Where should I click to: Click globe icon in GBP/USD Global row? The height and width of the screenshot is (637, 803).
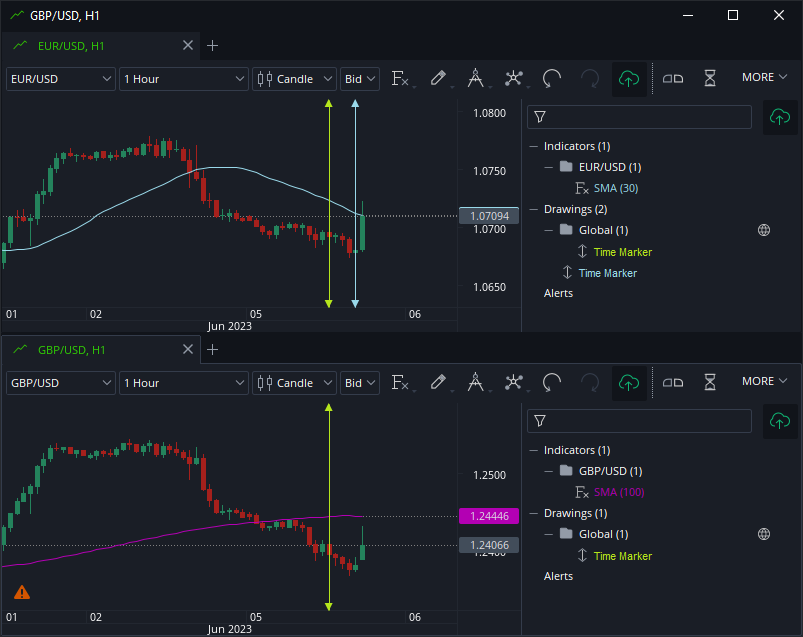[x=764, y=535]
